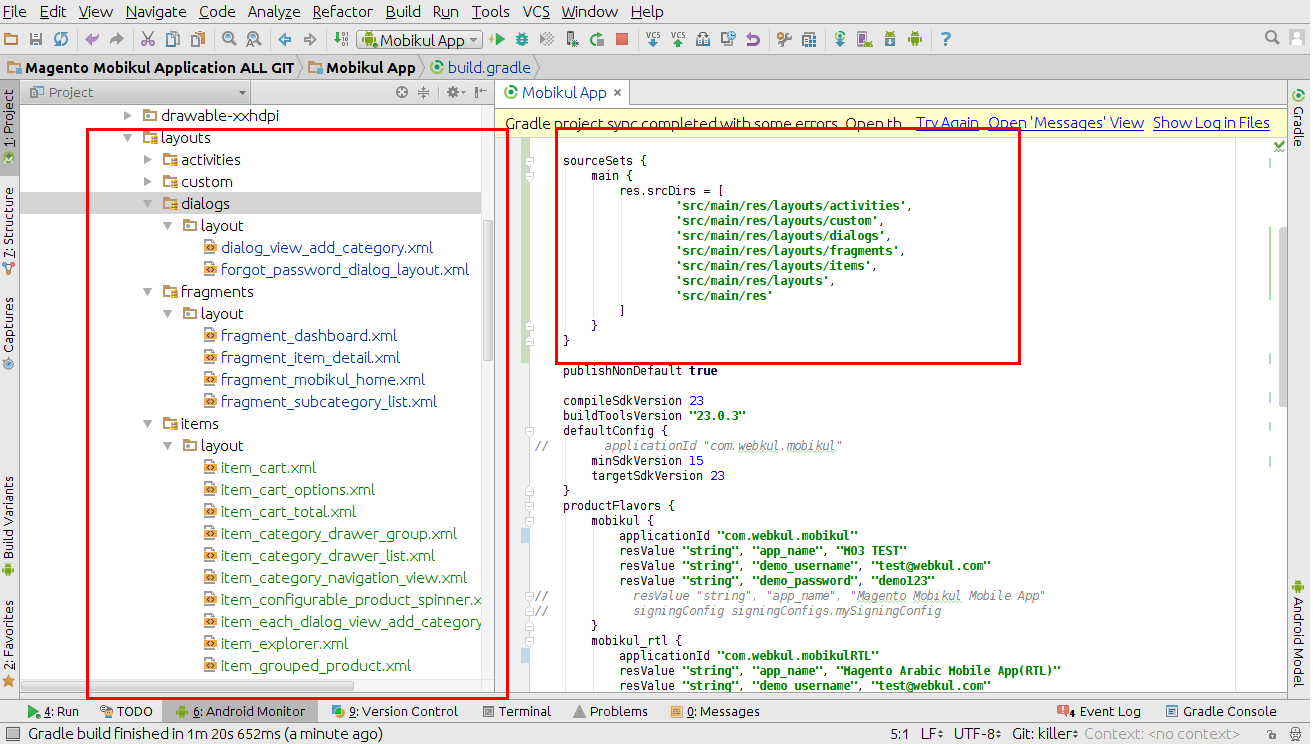Open the Gradle Console panel
This screenshot has height=744, width=1313.
coord(1220,712)
